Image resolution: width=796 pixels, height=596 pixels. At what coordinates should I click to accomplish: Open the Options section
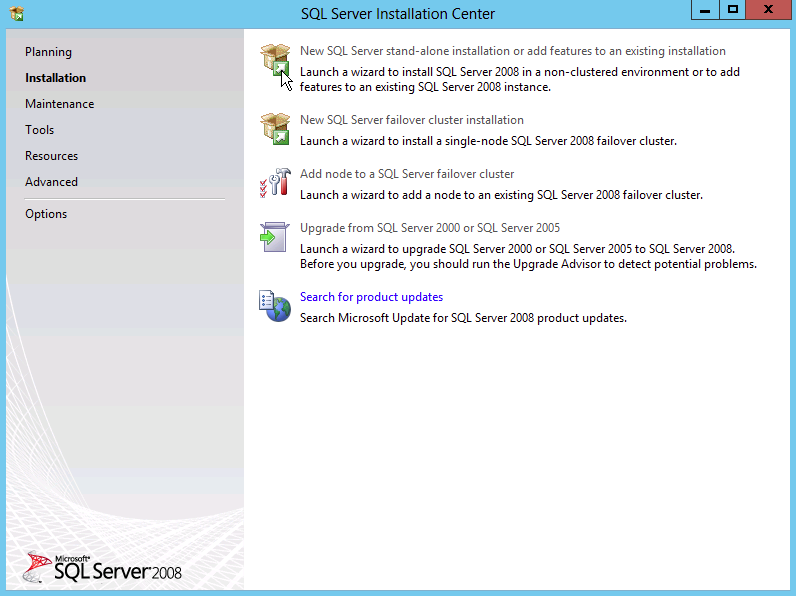point(46,214)
